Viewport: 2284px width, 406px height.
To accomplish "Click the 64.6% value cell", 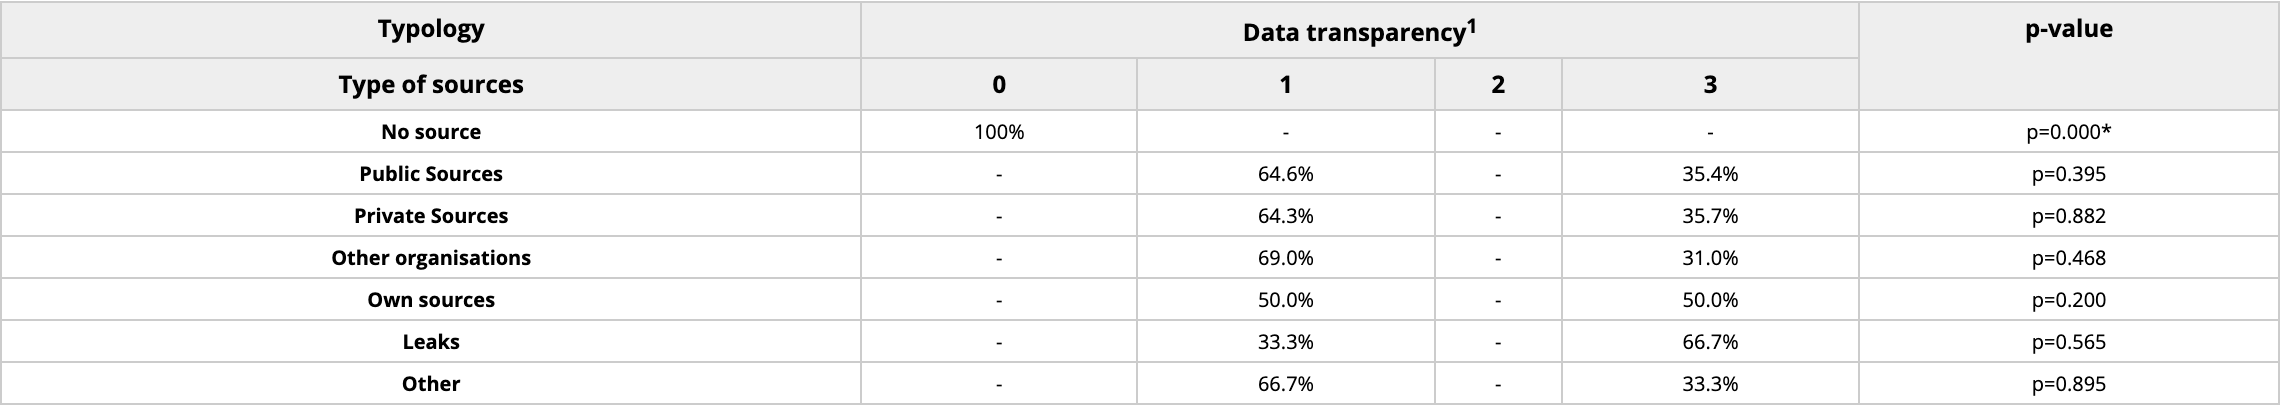I will click(1285, 174).
